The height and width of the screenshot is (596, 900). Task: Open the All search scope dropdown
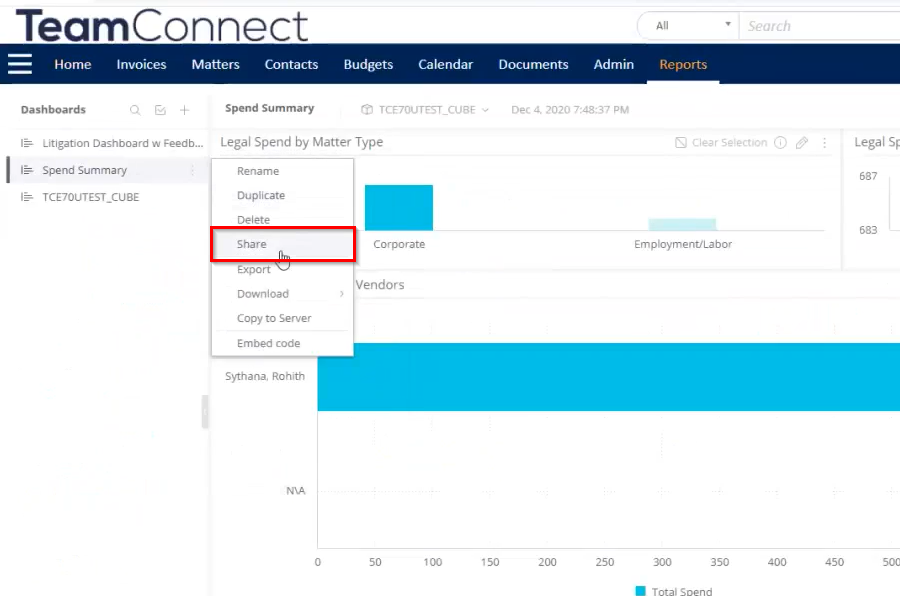(689, 26)
